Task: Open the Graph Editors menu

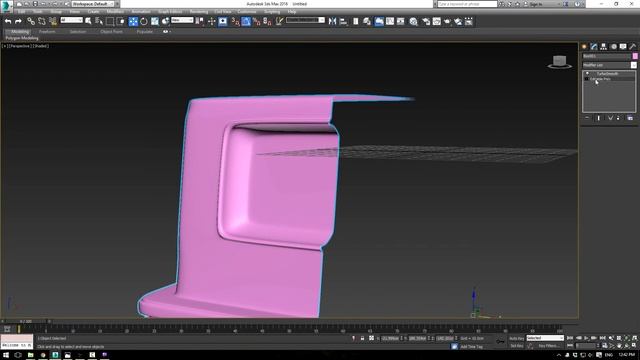Action: coord(170,12)
